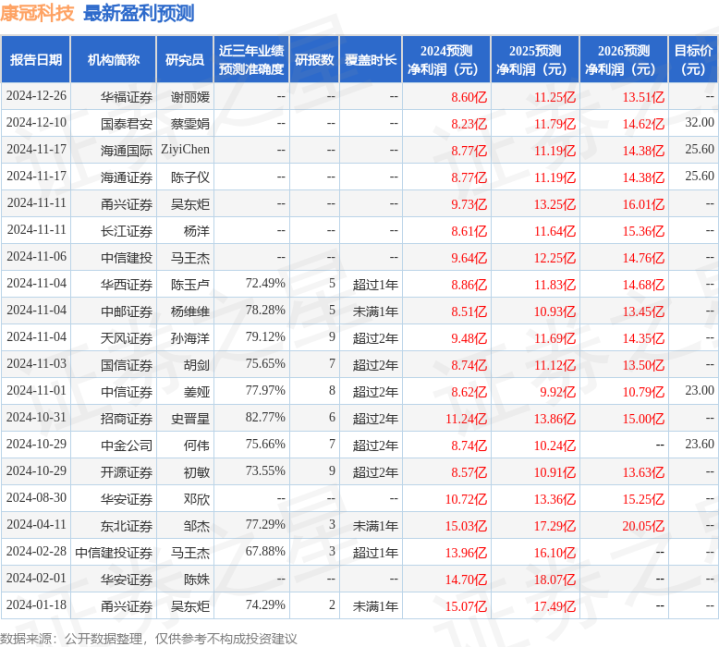Click 2024预测净利润 column header
This screenshot has width=719, height=647.
coord(446,60)
